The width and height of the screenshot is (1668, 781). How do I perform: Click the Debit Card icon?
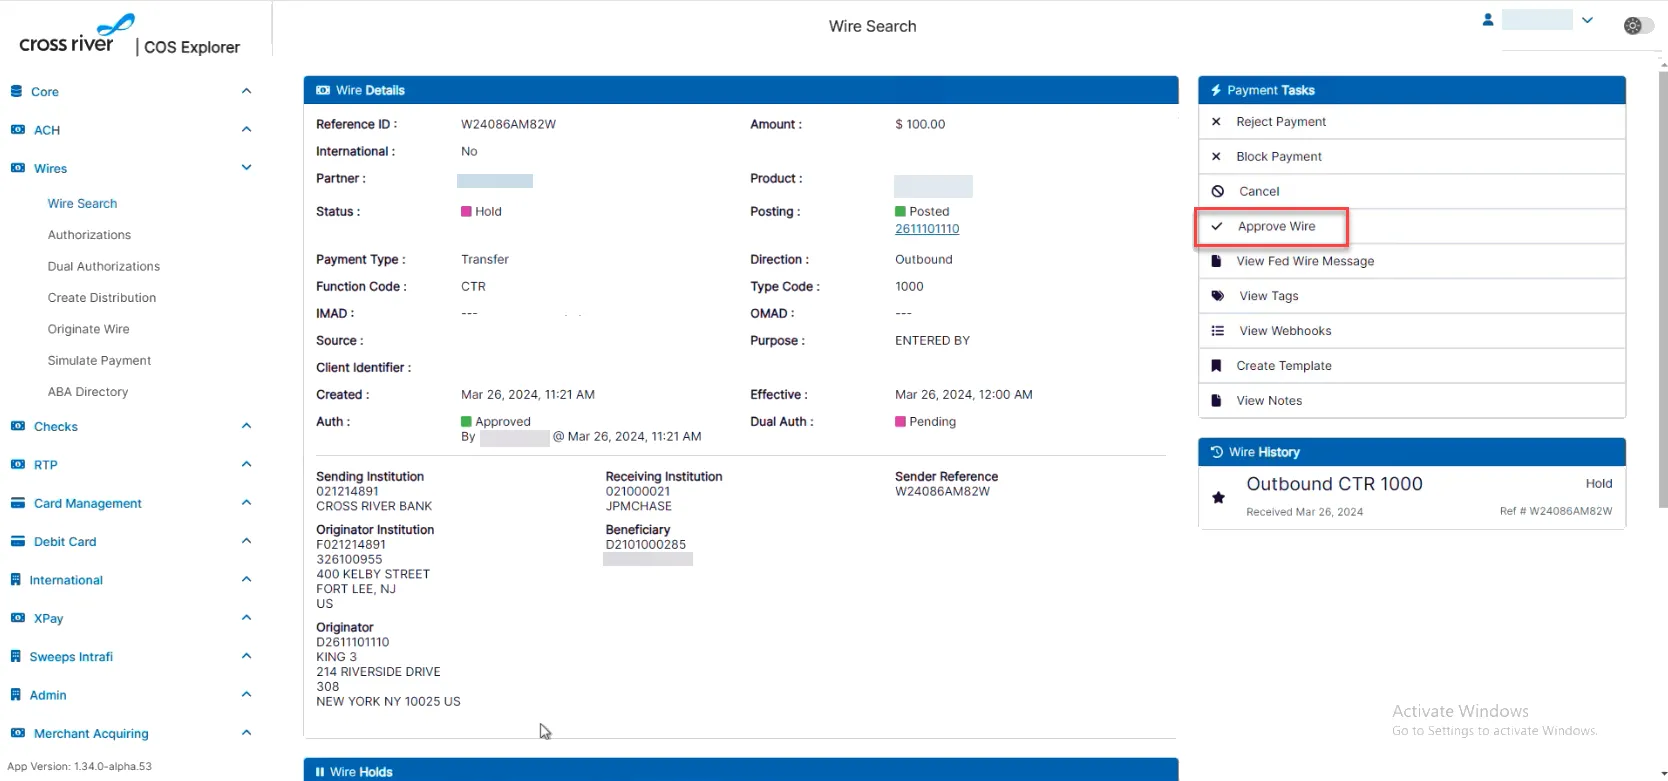pyautogui.click(x=18, y=542)
